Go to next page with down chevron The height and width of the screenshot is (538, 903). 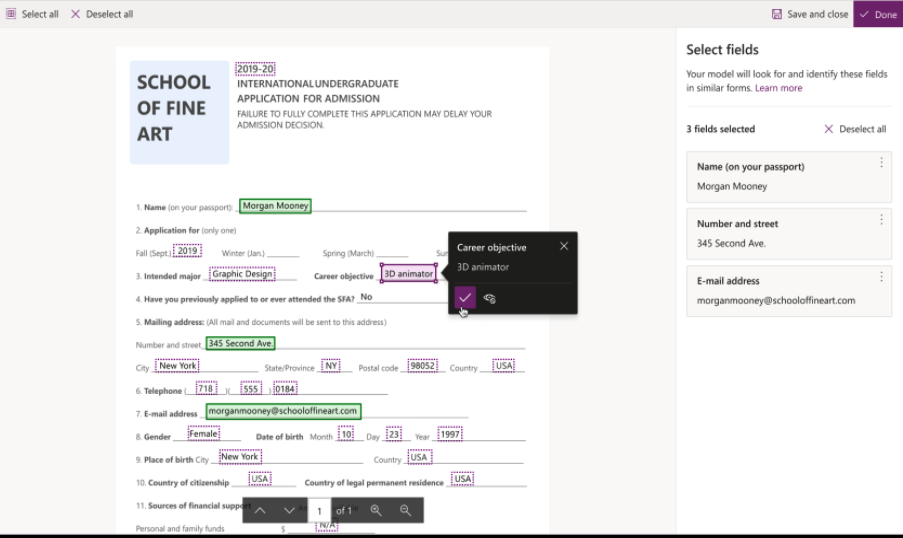coord(289,510)
